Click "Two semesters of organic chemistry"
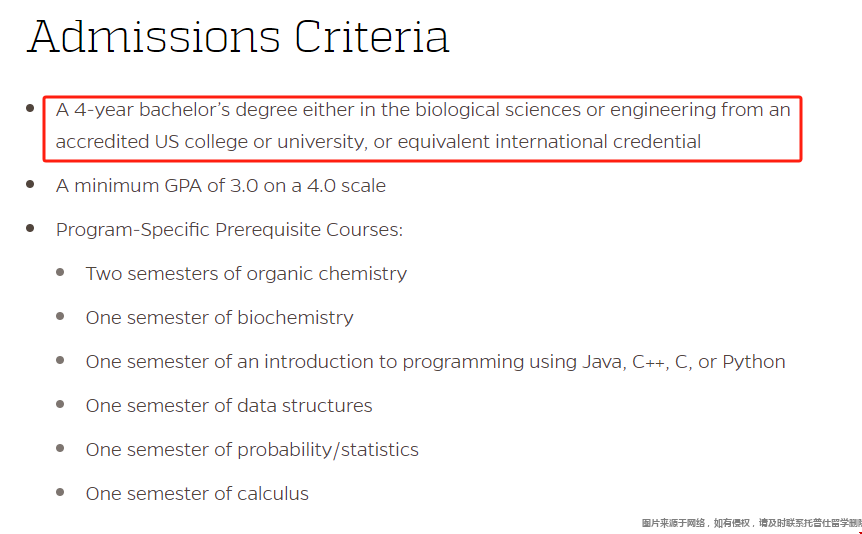 tap(246, 274)
